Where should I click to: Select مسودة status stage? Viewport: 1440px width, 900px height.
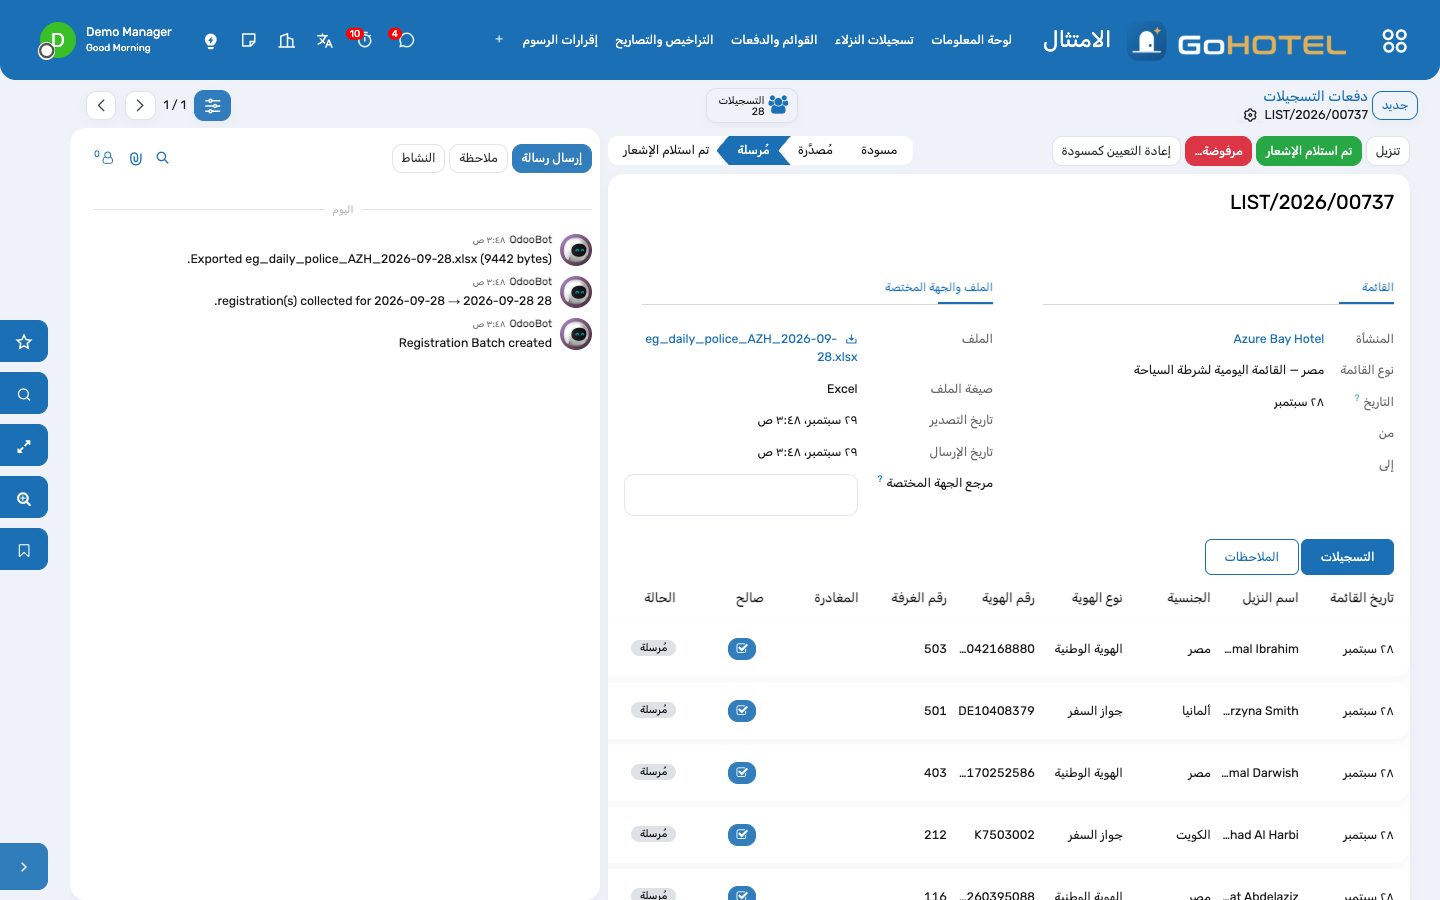[x=878, y=150]
